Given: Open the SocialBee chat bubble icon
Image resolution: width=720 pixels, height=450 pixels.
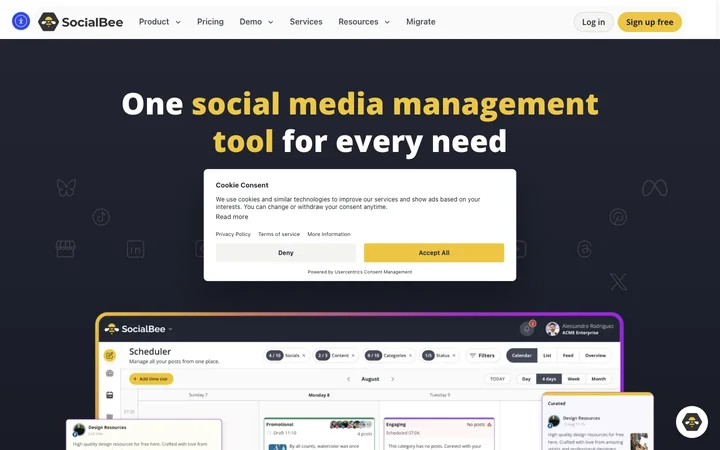Looking at the screenshot, I should pyautogui.click(x=692, y=422).
